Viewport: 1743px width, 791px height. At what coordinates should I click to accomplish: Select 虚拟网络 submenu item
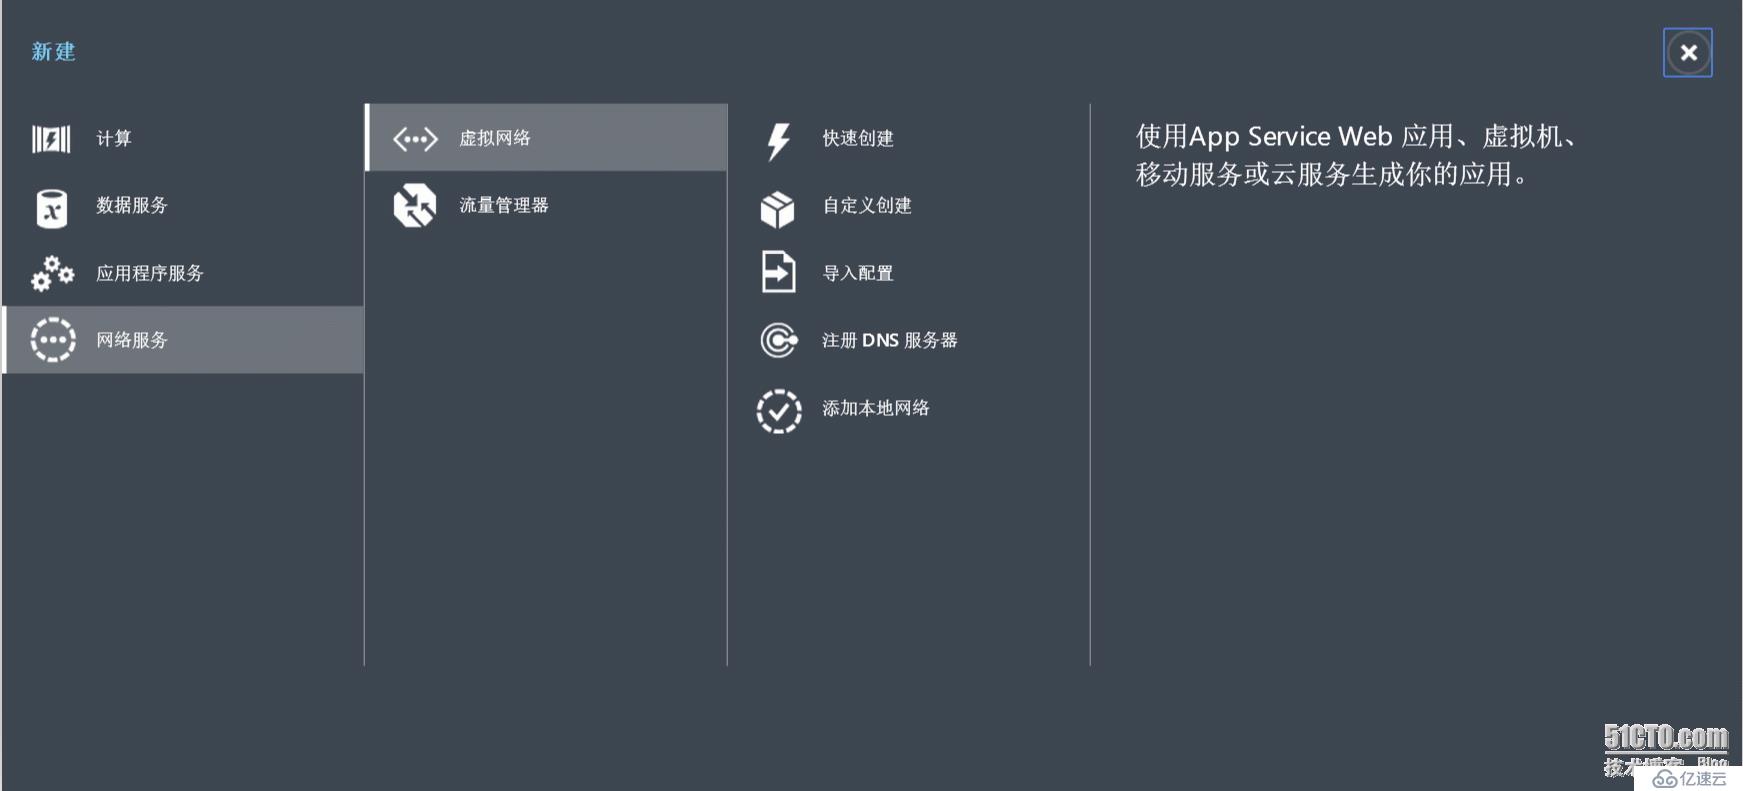tap(546, 137)
